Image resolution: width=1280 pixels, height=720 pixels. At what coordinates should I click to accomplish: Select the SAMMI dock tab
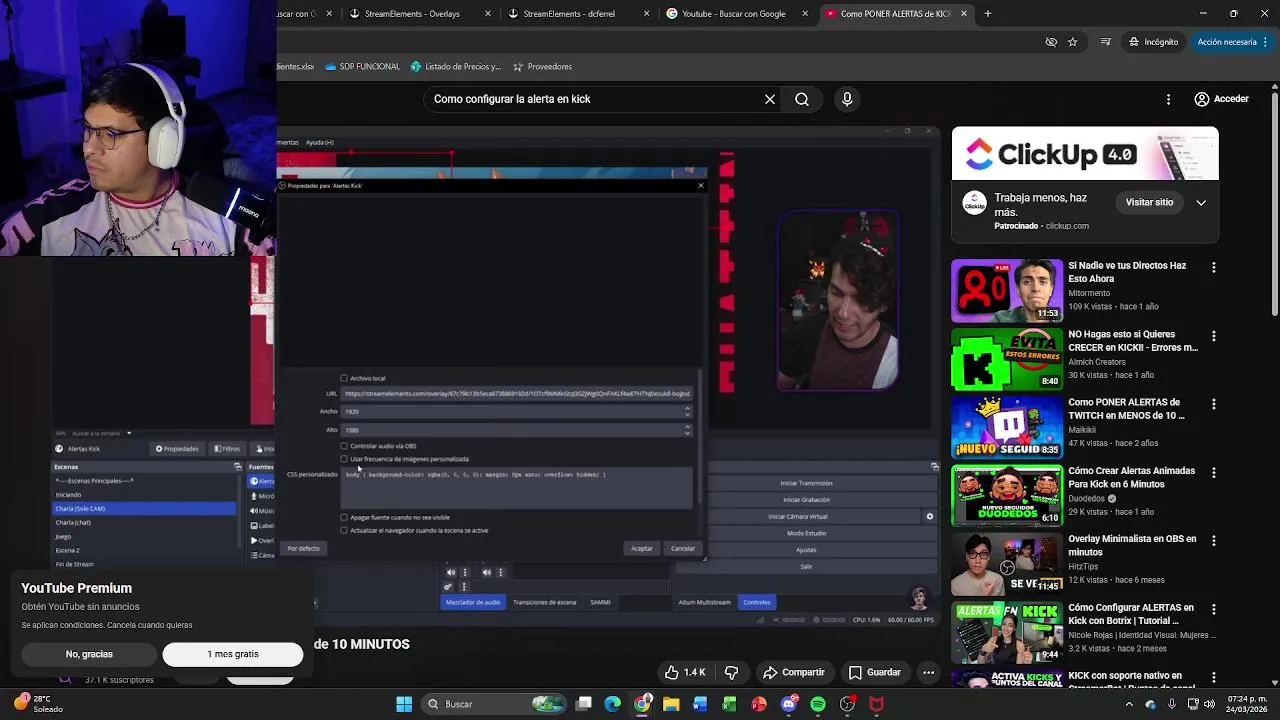[x=600, y=602]
